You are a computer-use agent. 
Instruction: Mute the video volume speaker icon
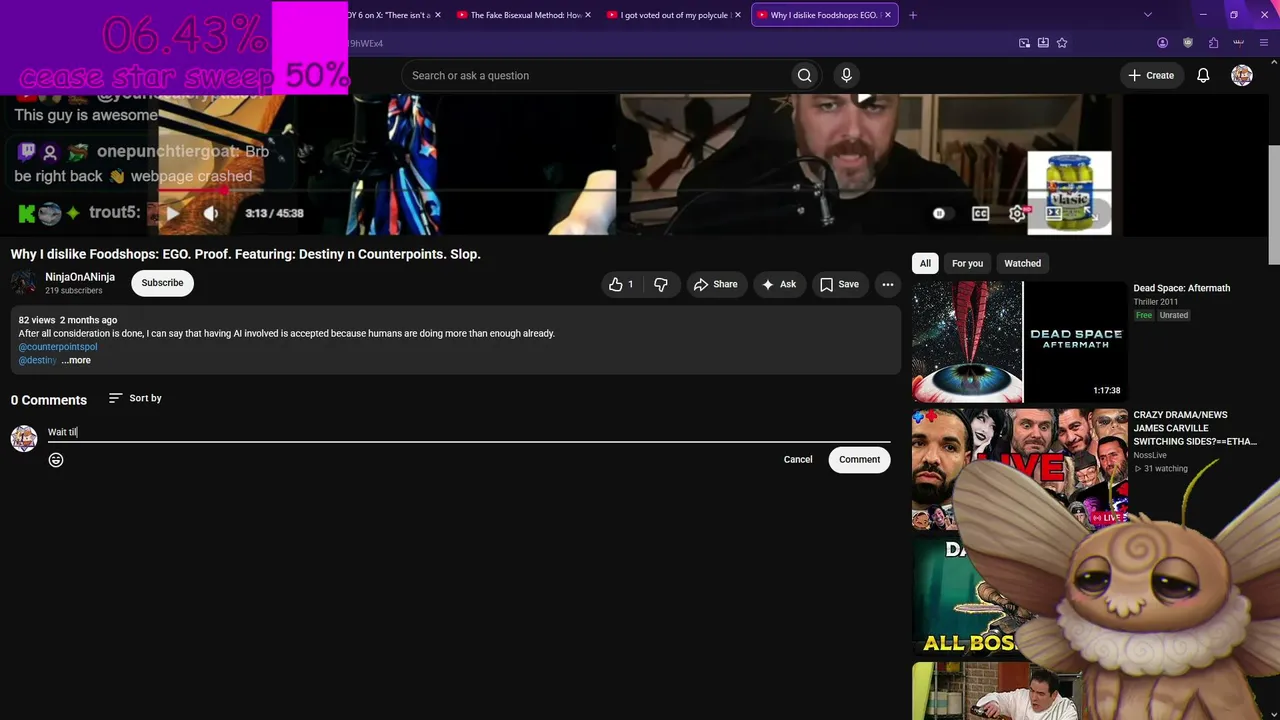211,213
